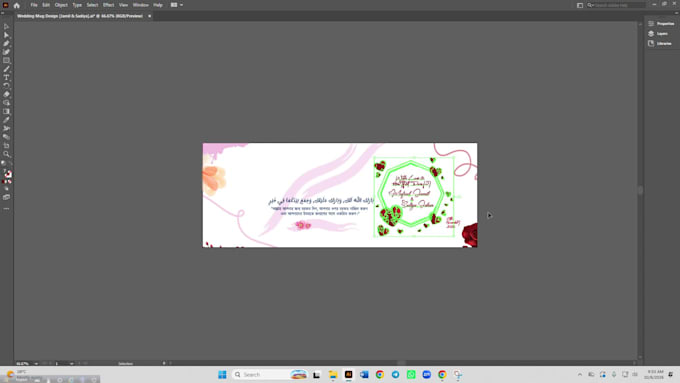The image size is (680, 383).
Task: Select the Artboard tool
Action: (x=6, y=146)
